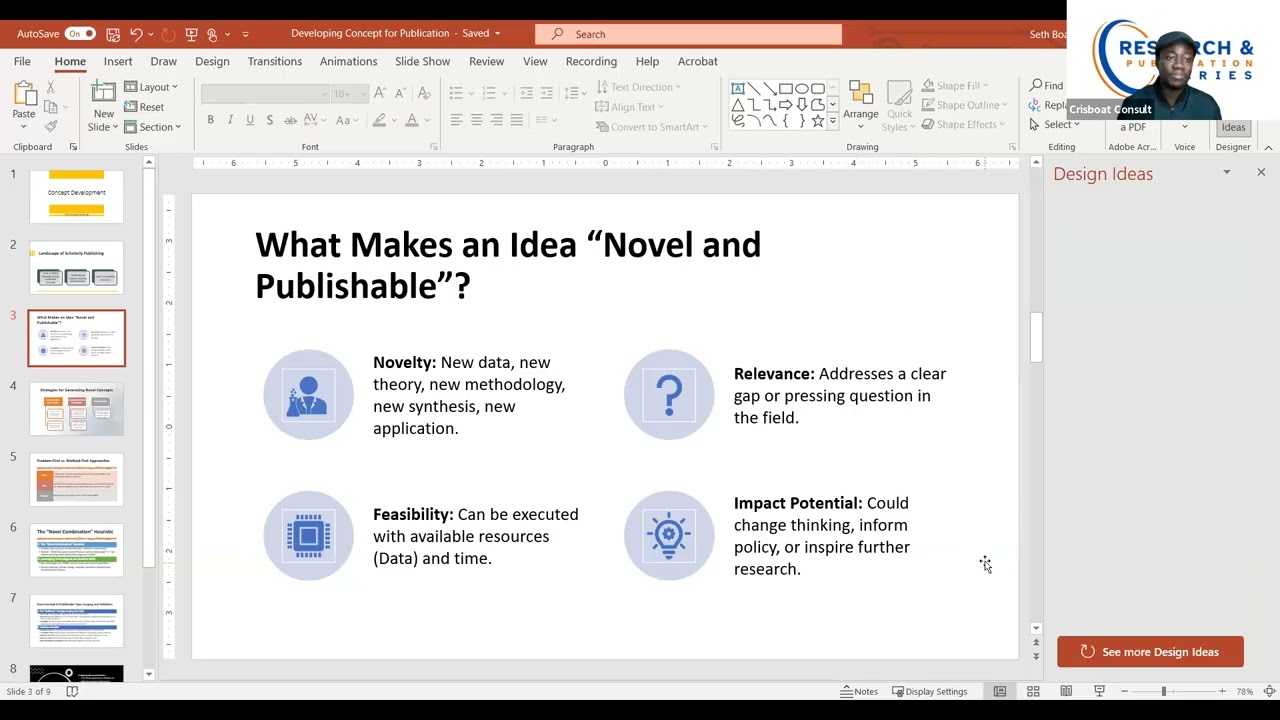Switch to Reading View
This screenshot has height=720, width=1280.
pos(1066,691)
